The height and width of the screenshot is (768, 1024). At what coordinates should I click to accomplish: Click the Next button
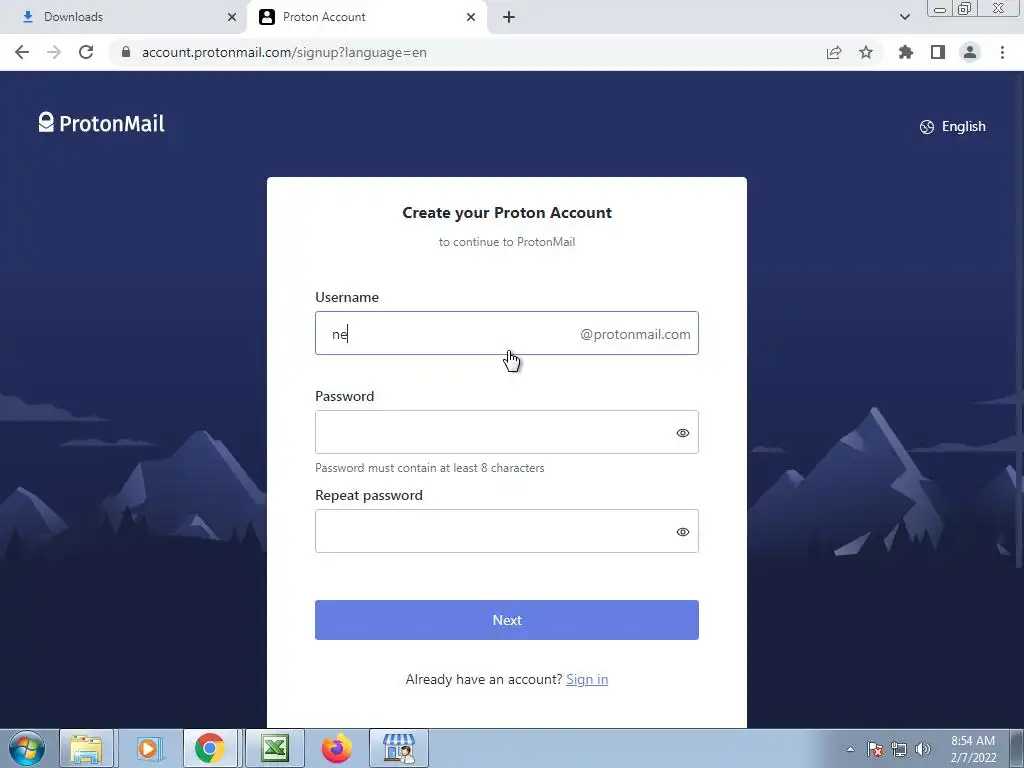[507, 620]
